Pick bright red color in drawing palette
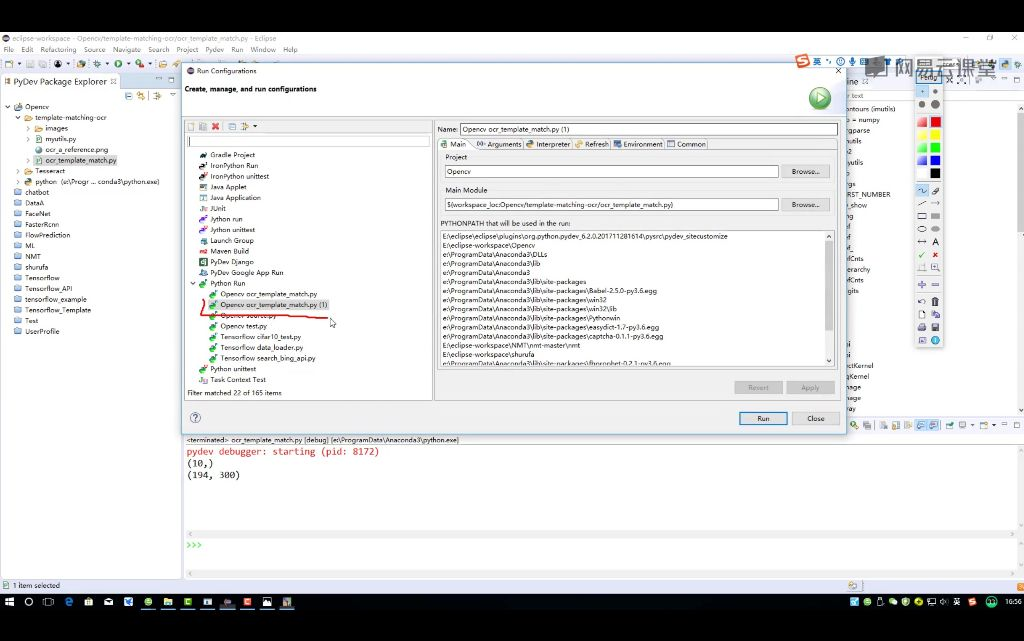 (x=935, y=122)
